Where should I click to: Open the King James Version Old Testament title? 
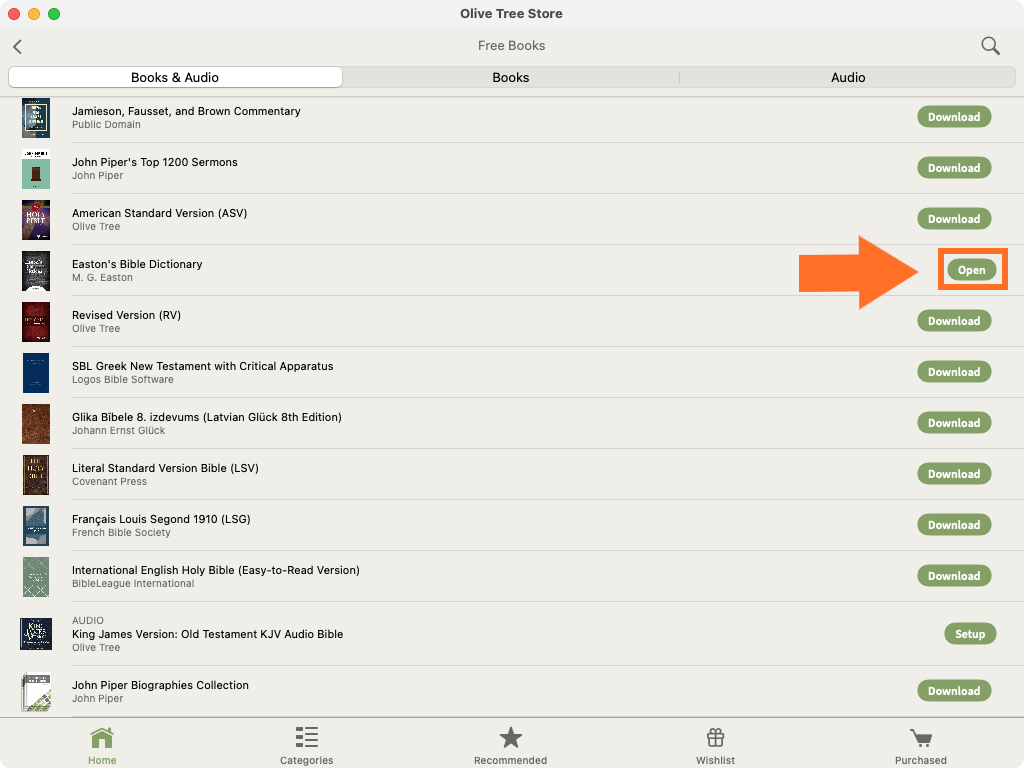207,633
